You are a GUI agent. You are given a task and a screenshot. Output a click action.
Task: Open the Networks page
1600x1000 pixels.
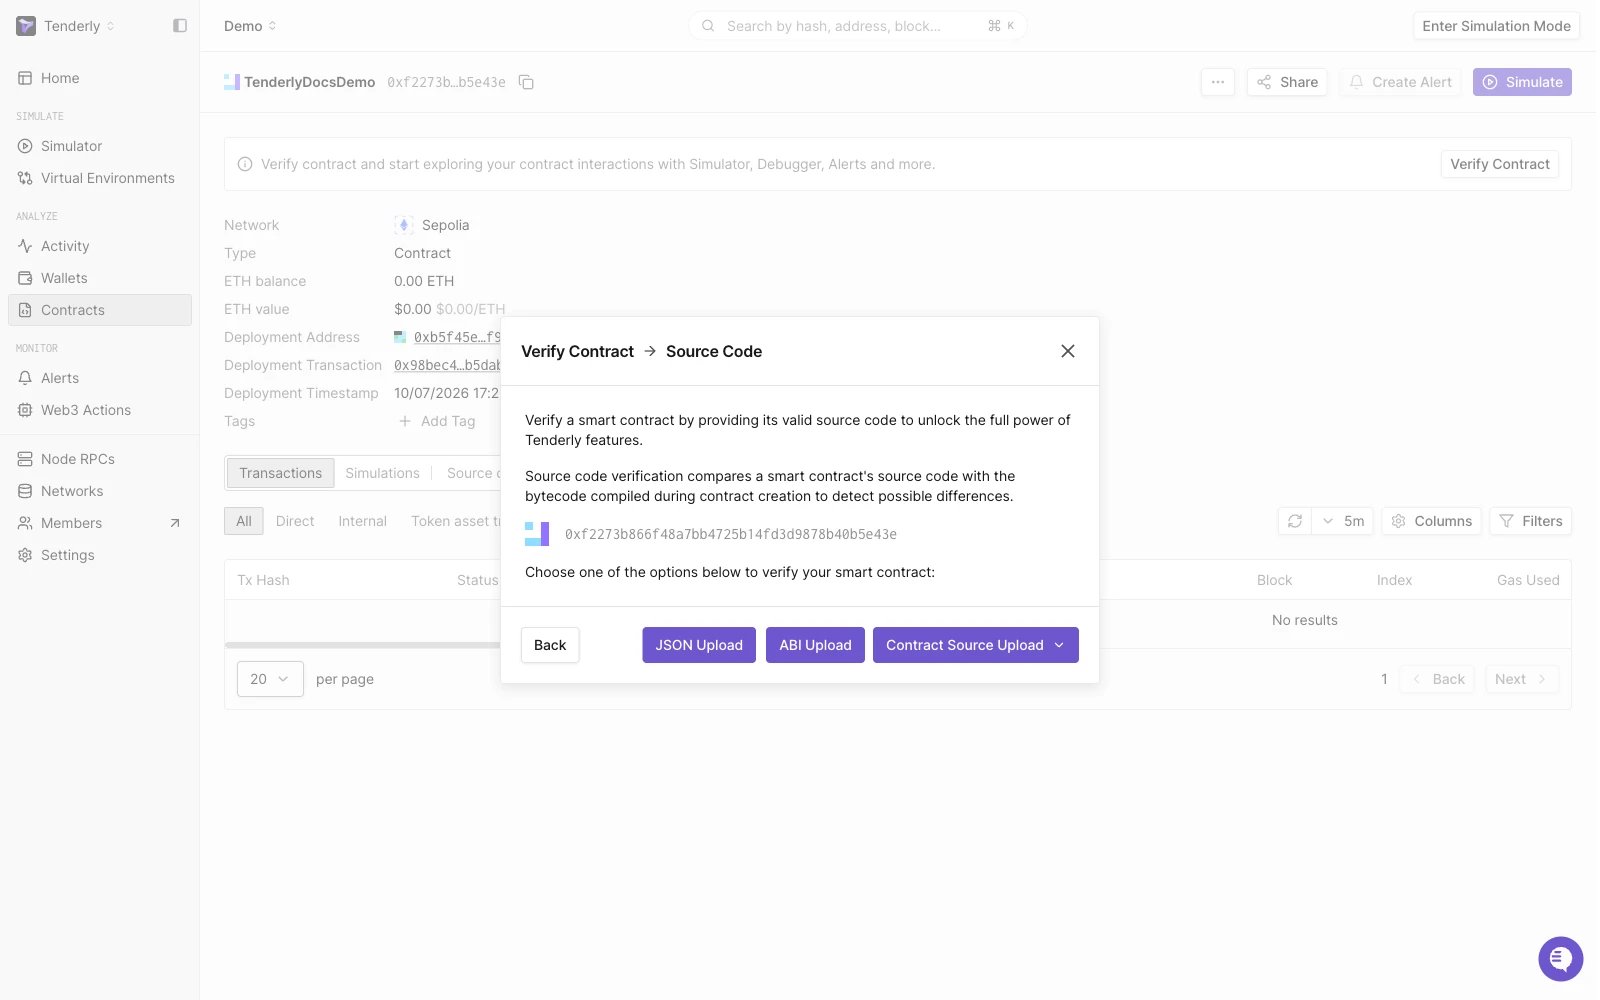(100, 491)
